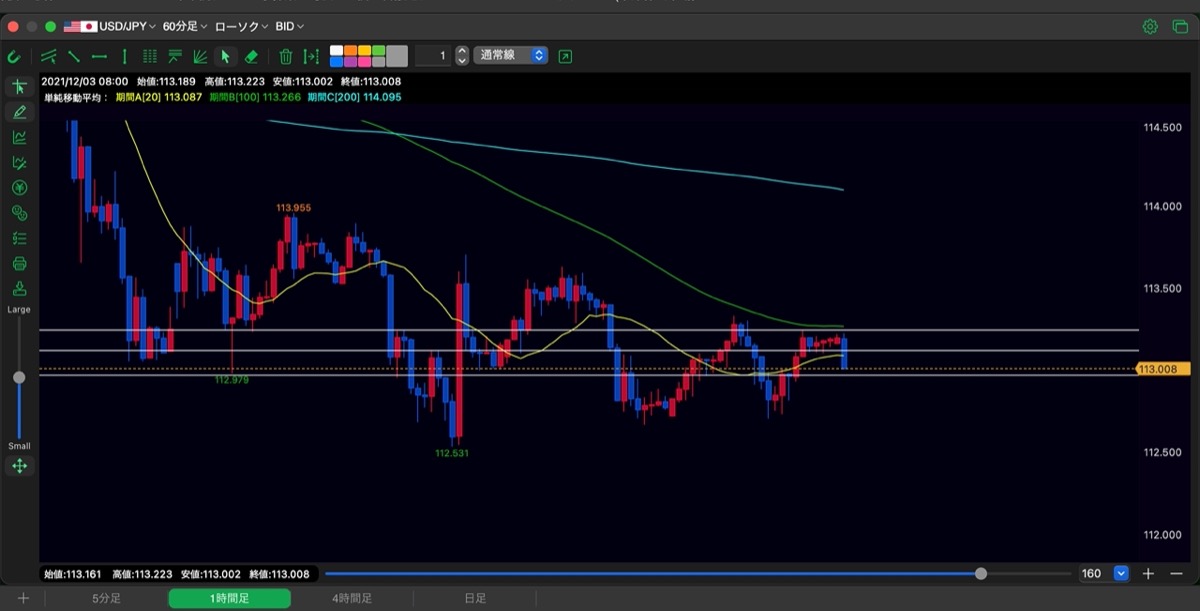Click the plus zoom button at bottom right

[x=1148, y=573]
